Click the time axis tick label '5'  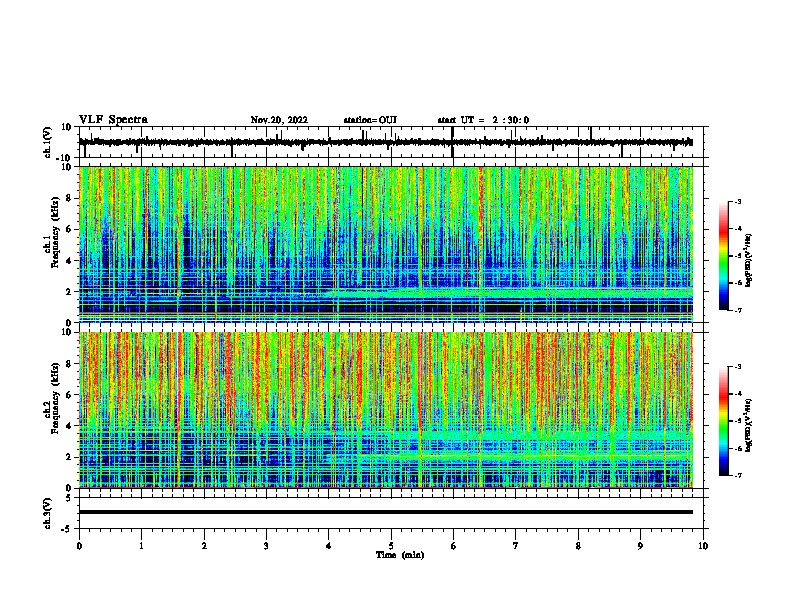pyautogui.click(x=391, y=546)
